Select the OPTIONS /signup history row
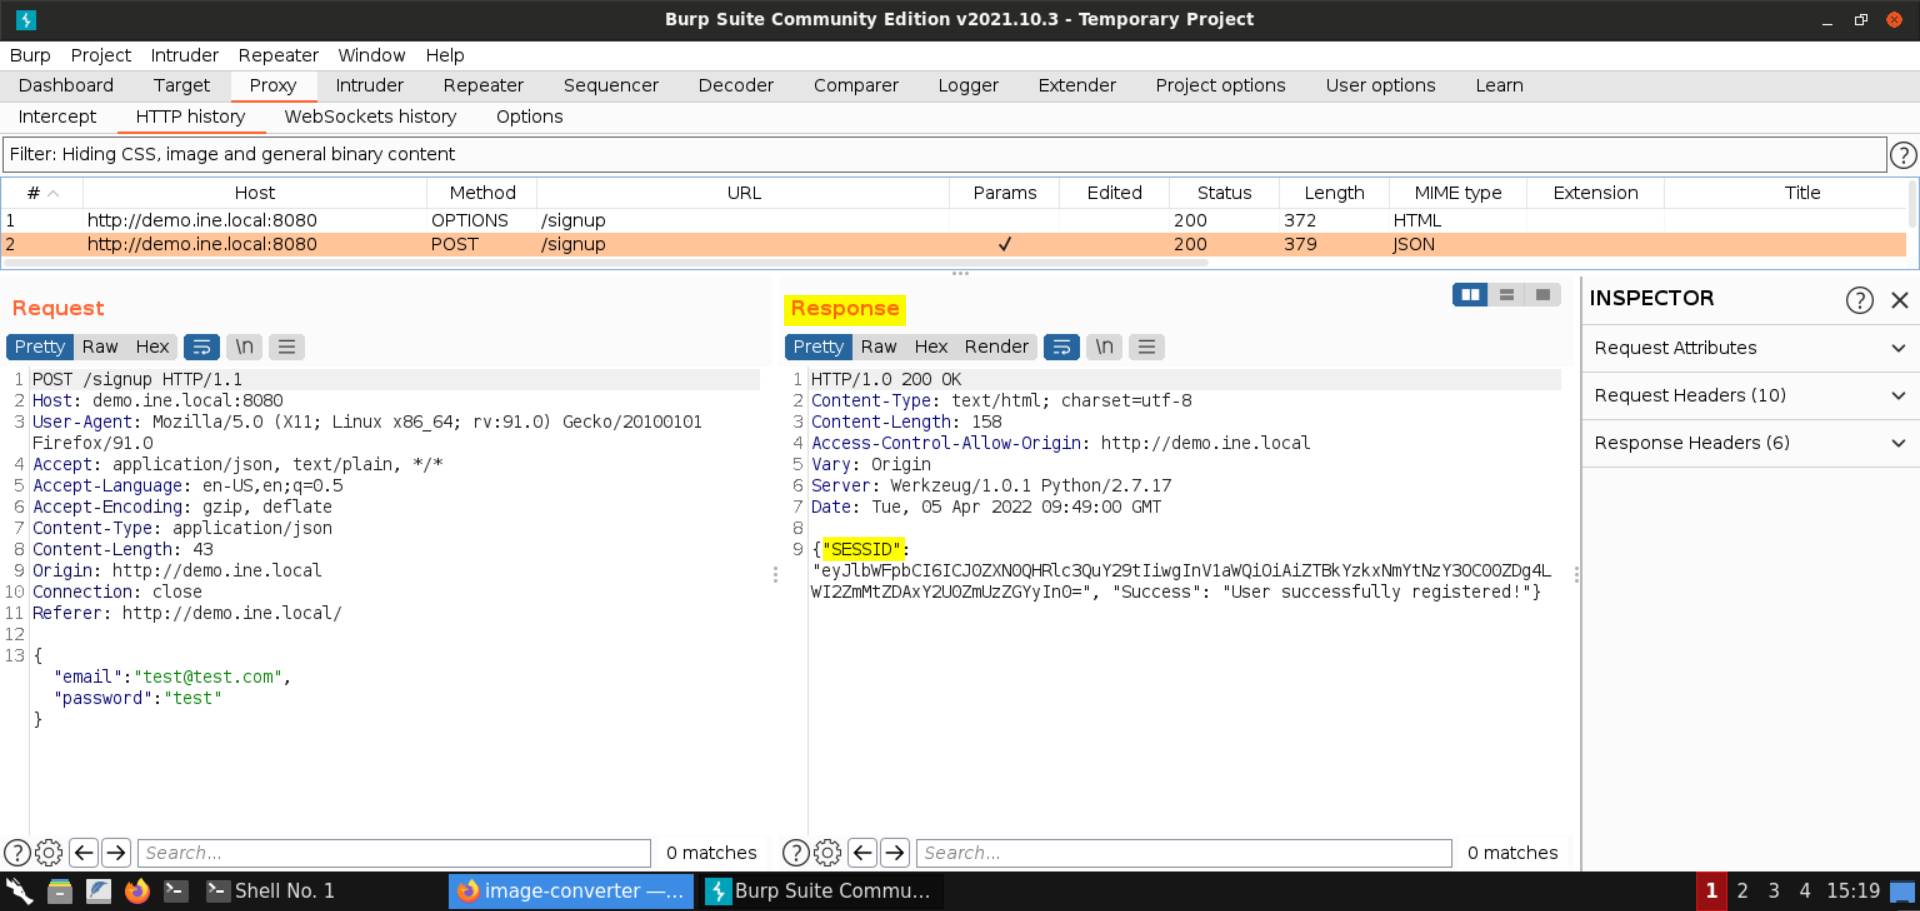The height and width of the screenshot is (911, 1920). [955, 220]
